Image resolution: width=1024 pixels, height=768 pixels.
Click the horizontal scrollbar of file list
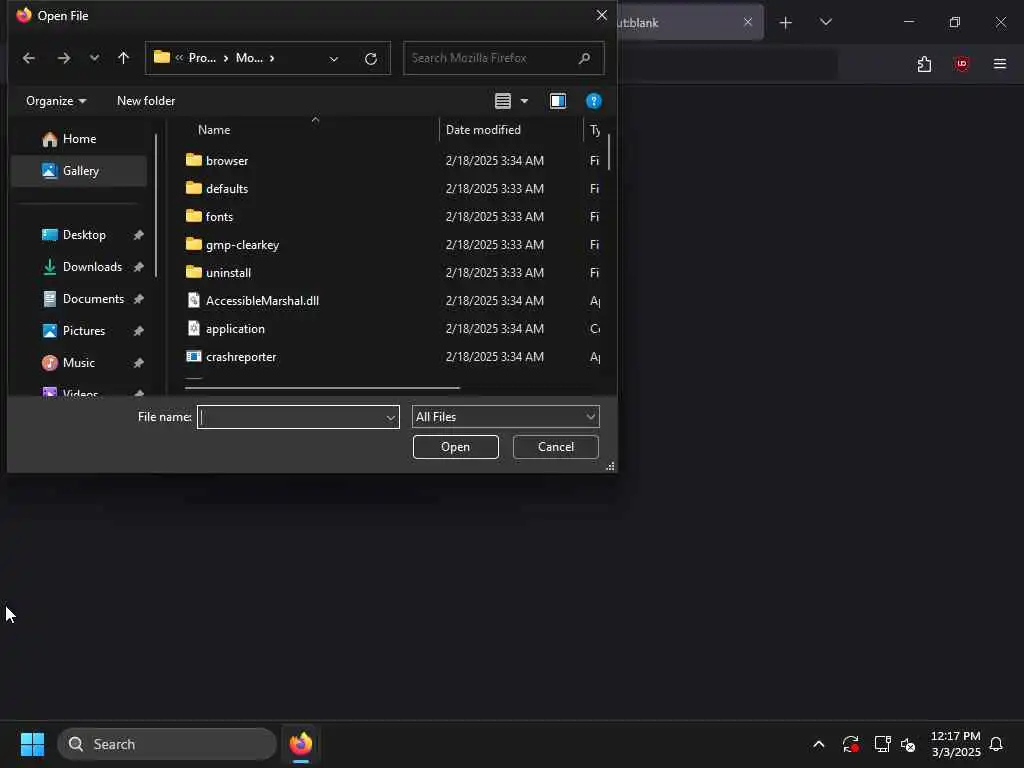click(323, 388)
